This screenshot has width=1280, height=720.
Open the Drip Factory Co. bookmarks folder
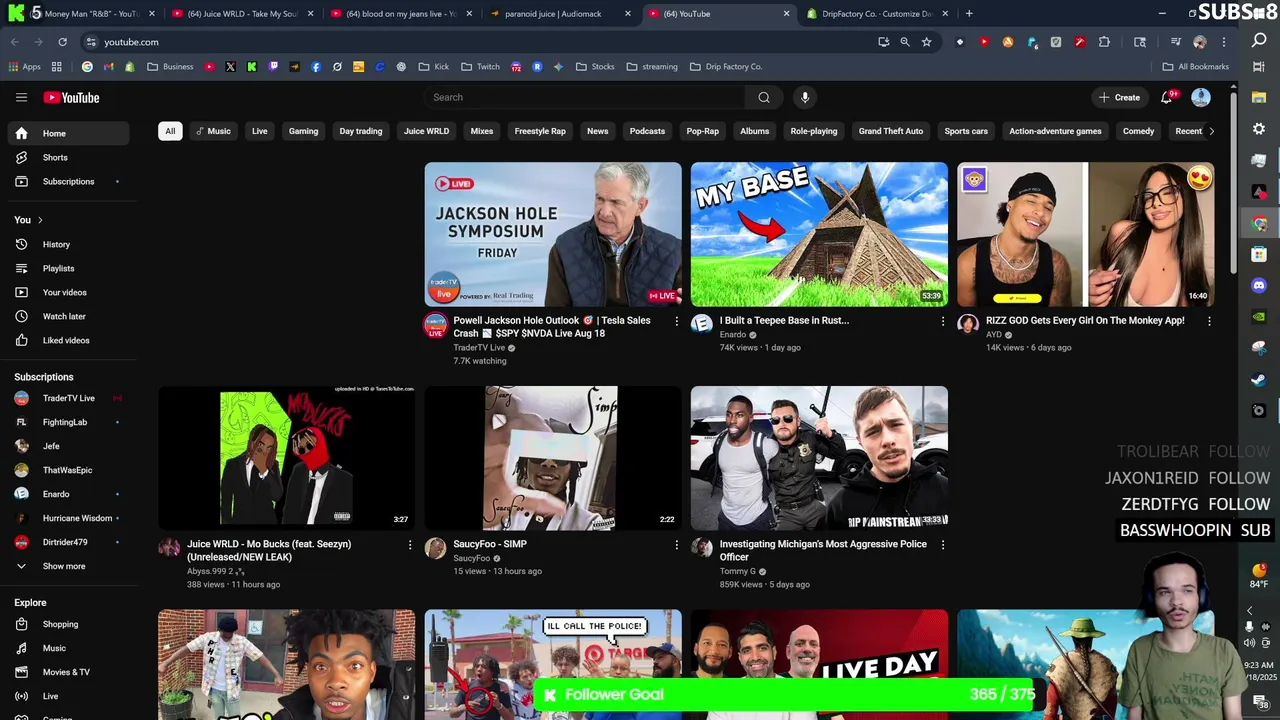726,67
